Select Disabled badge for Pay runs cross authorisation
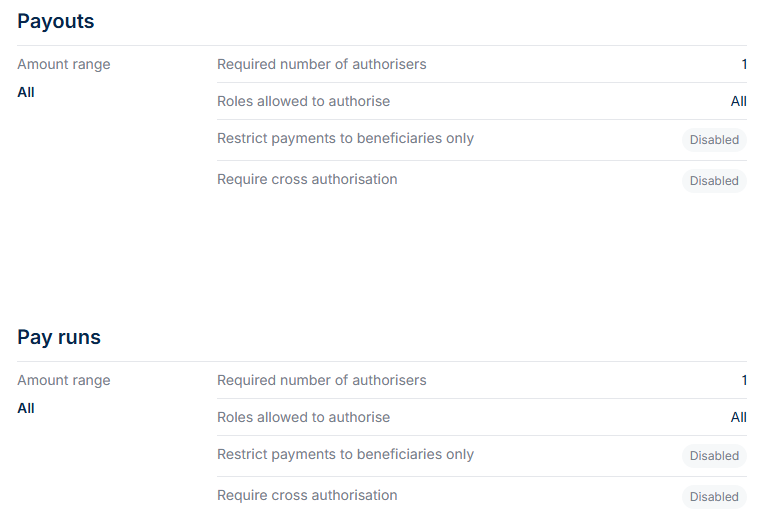The height and width of the screenshot is (530, 777). 714,497
